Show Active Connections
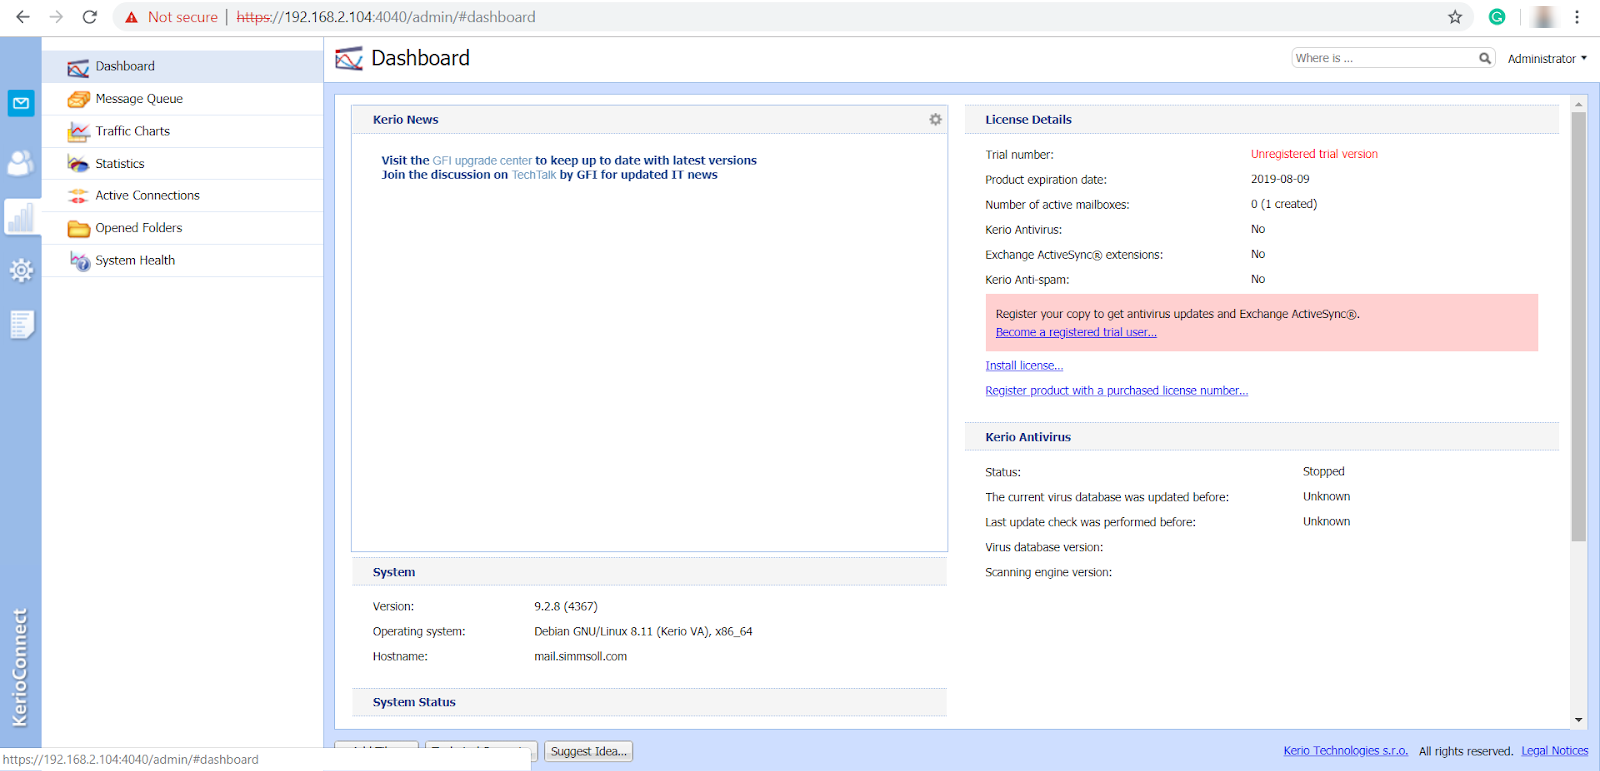The height and width of the screenshot is (771, 1600). [147, 196]
